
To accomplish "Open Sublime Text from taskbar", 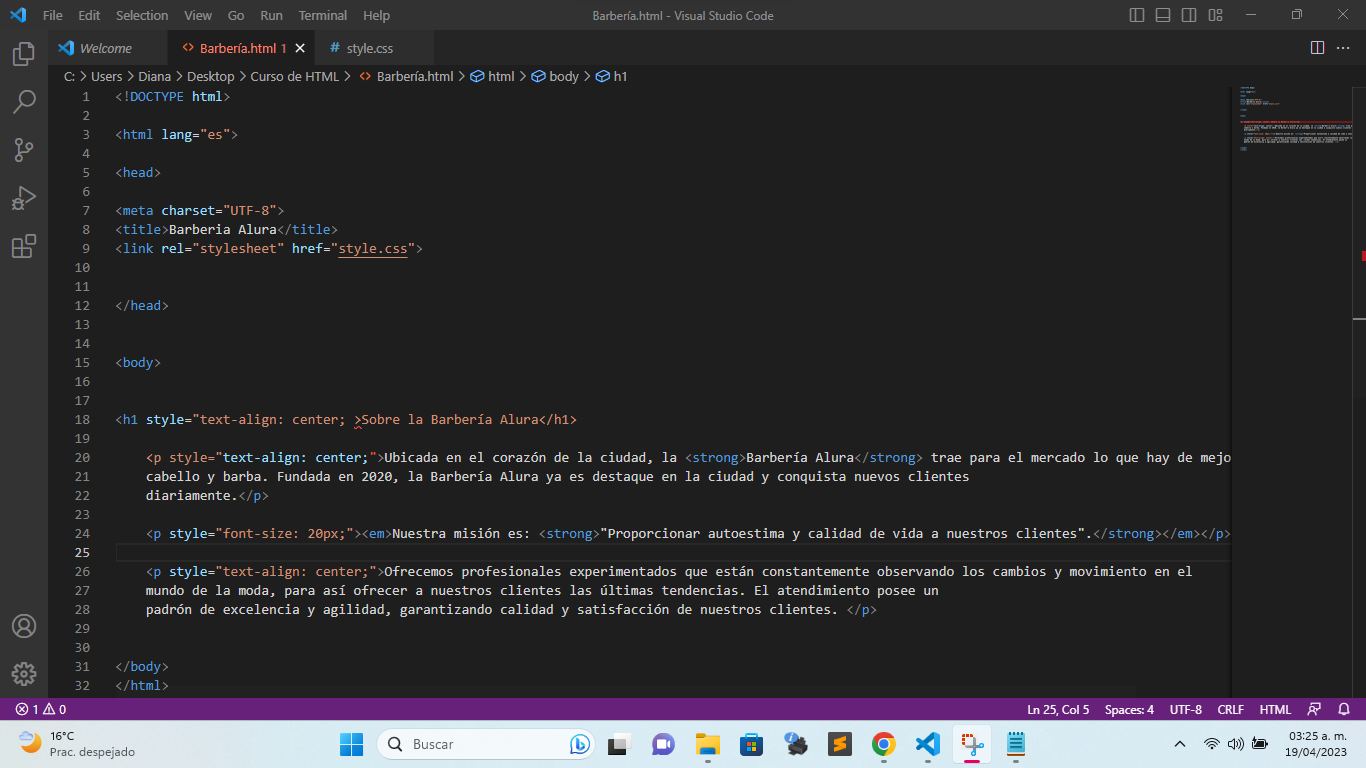I will pyautogui.click(x=839, y=744).
